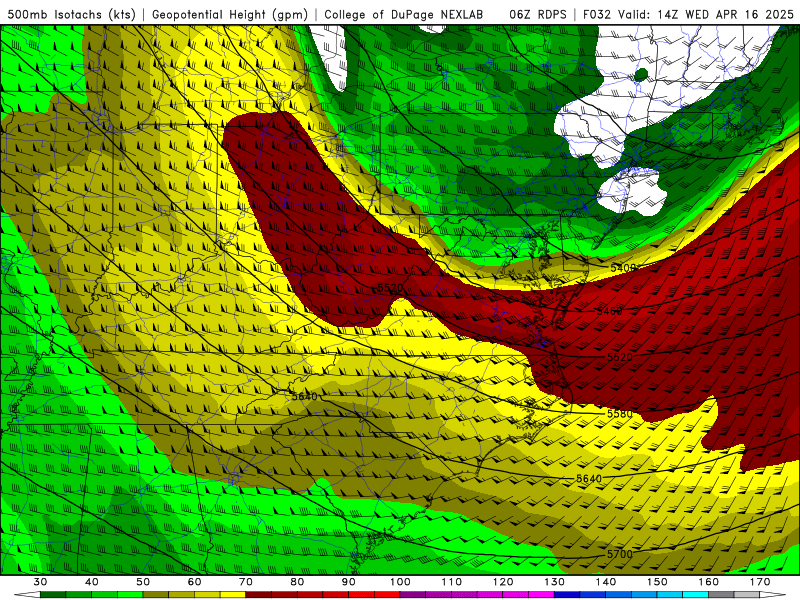Click the 5580 height contour label
The height and width of the screenshot is (600, 800).
pyautogui.click(x=620, y=414)
